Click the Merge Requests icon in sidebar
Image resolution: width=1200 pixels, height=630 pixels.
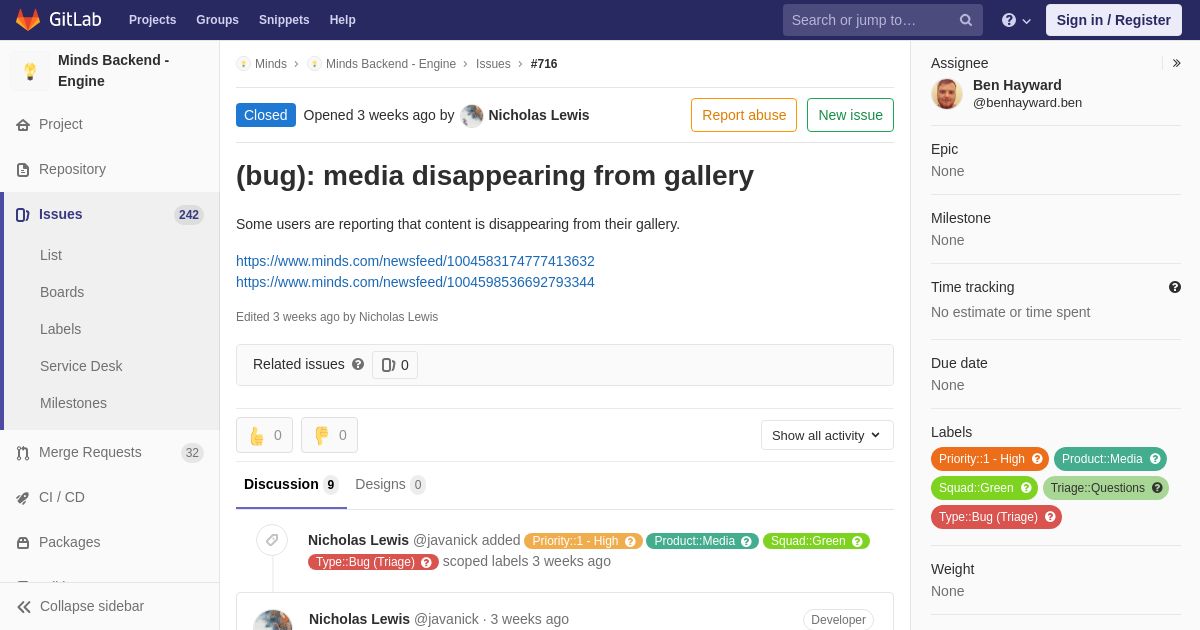23,453
